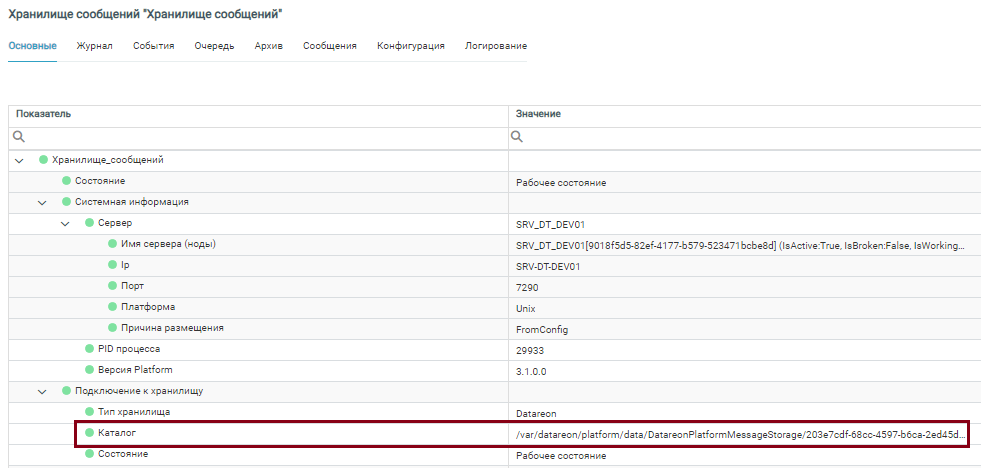Click the Значение column header
The height and width of the screenshot is (468, 981).
pyautogui.click(x=538, y=114)
